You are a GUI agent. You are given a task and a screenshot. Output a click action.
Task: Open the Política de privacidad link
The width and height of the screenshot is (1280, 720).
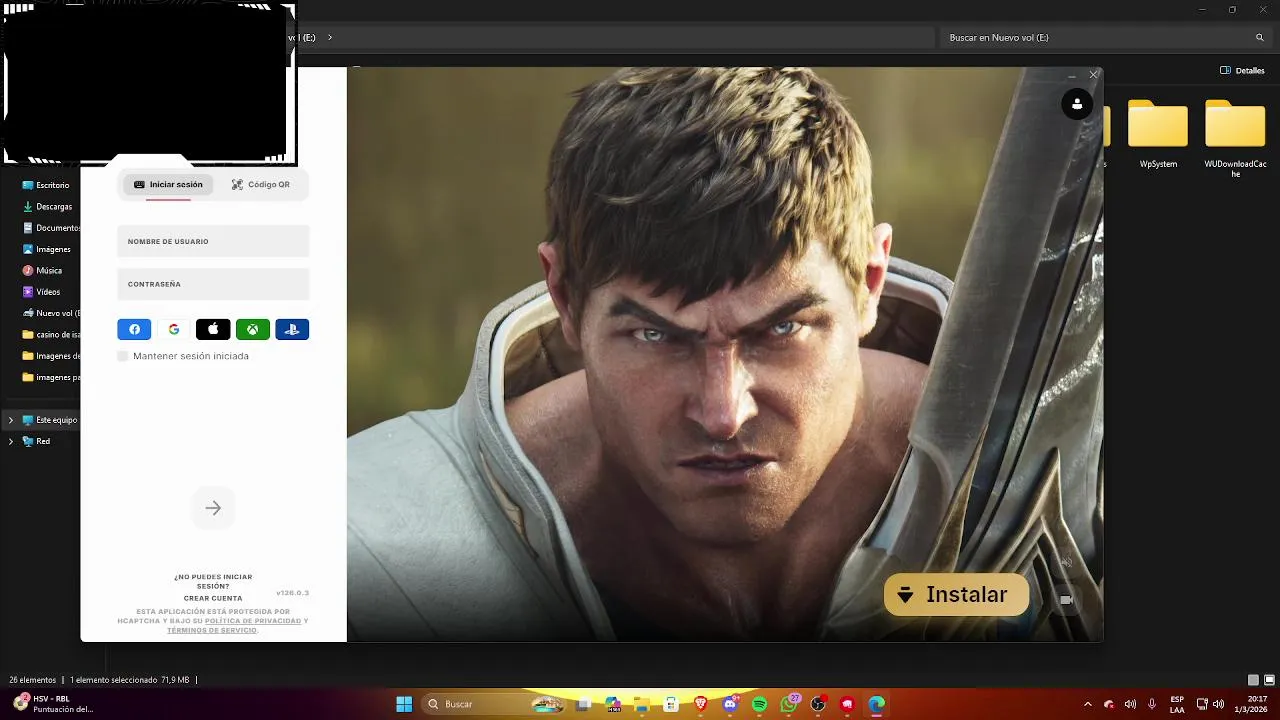253,621
